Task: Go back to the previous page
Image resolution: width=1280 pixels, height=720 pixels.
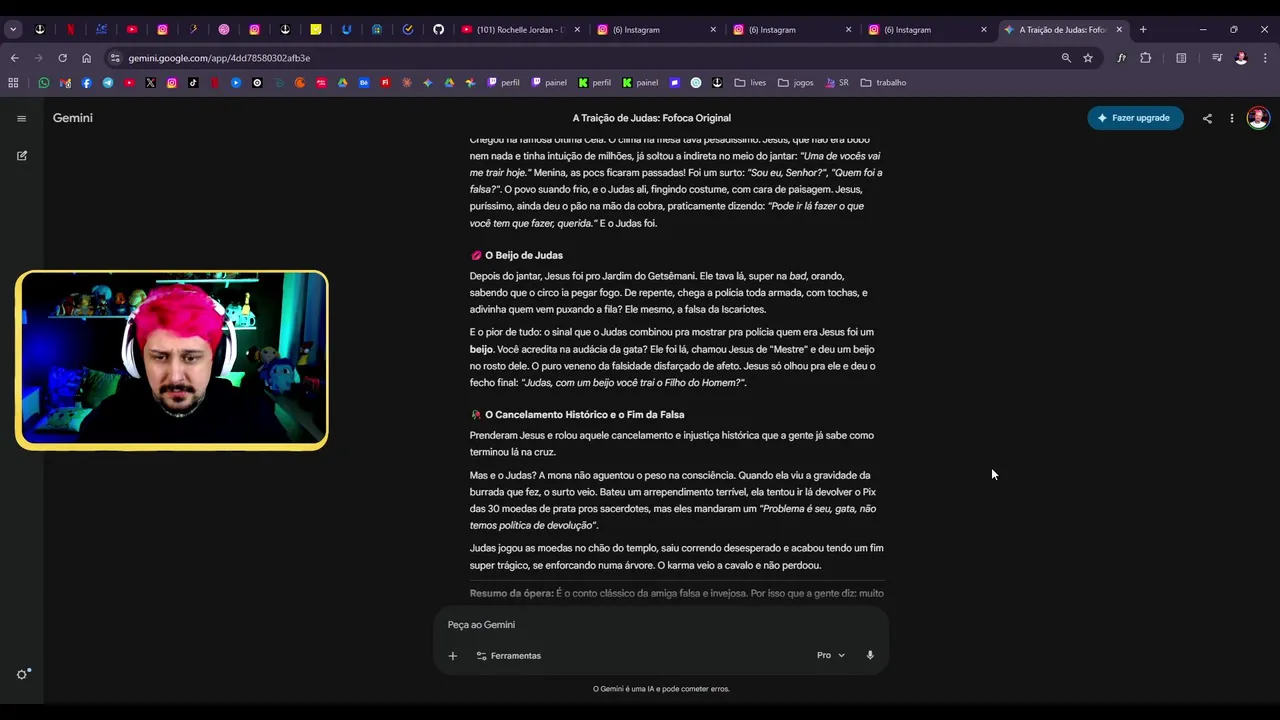Action: coord(14,58)
